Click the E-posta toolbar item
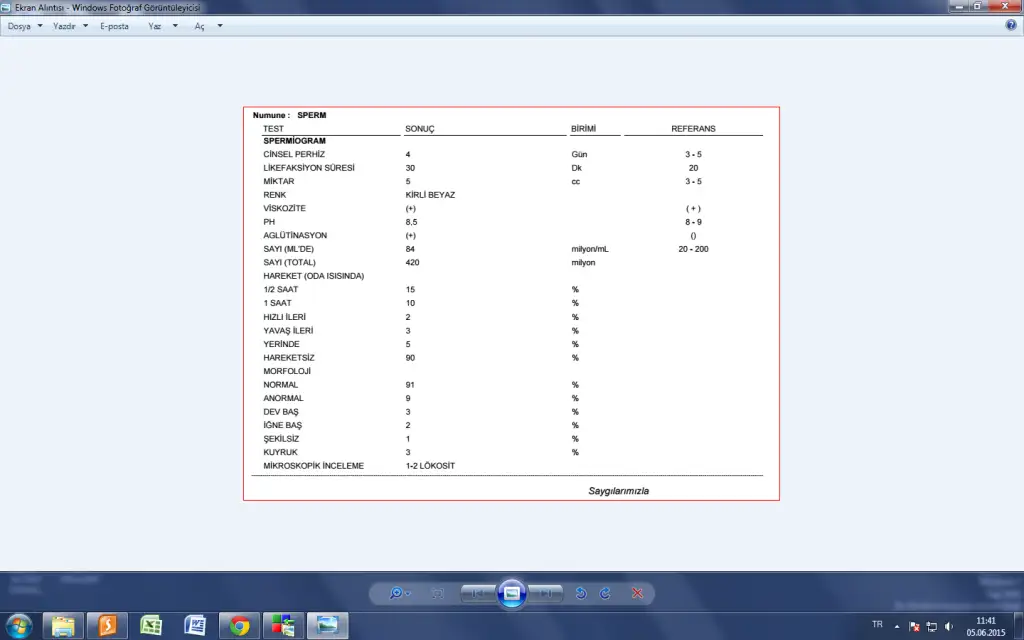This screenshot has height=640, width=1024. [114, 26]
